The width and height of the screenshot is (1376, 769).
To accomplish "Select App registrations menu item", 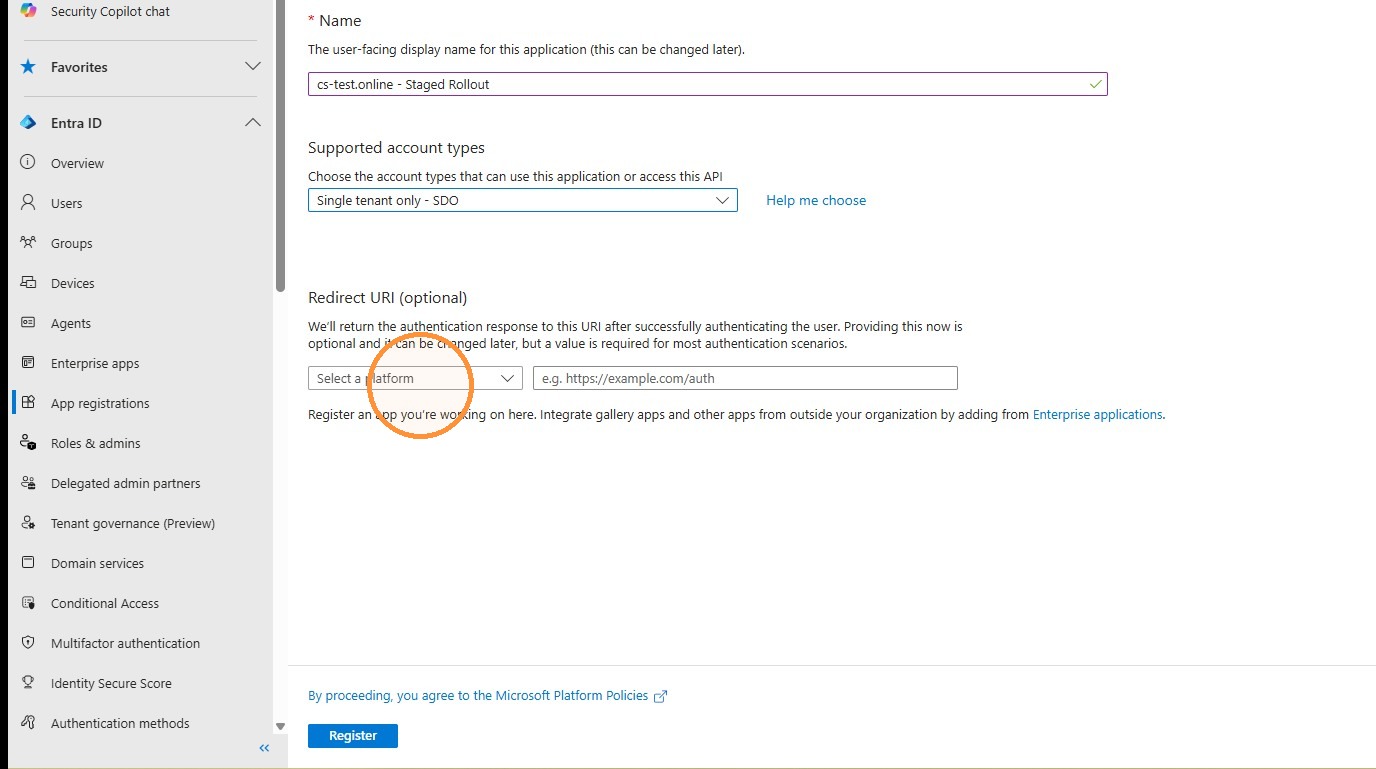I will (100, 403).
